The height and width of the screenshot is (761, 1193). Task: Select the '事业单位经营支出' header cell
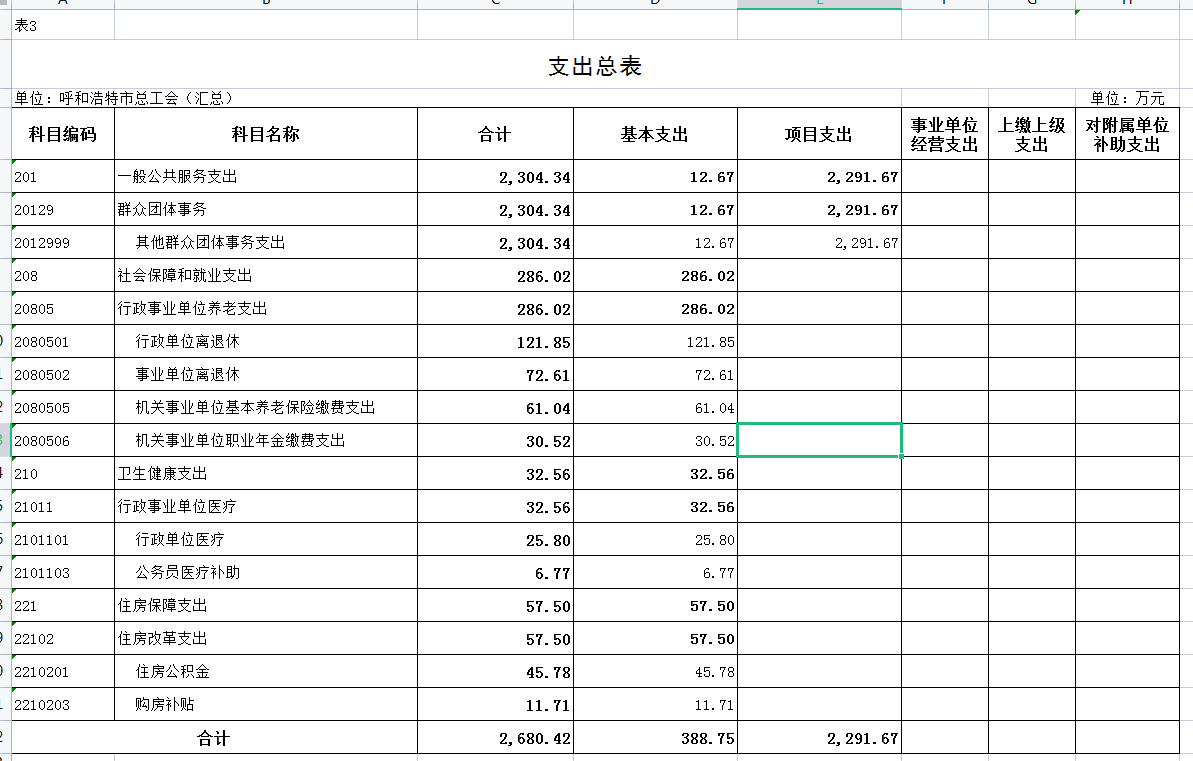point(944,134)
